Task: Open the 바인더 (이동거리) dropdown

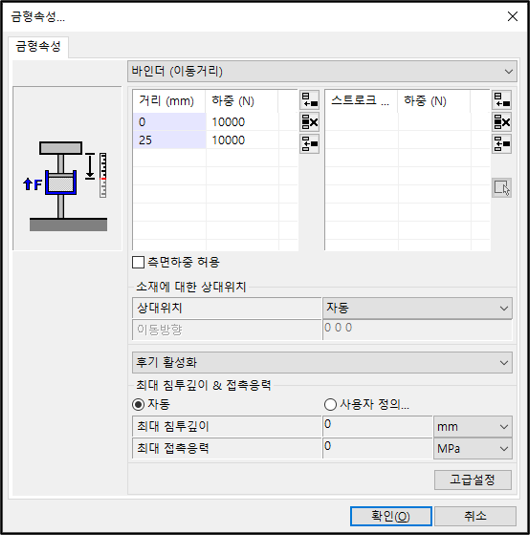Action: [322, 71]
